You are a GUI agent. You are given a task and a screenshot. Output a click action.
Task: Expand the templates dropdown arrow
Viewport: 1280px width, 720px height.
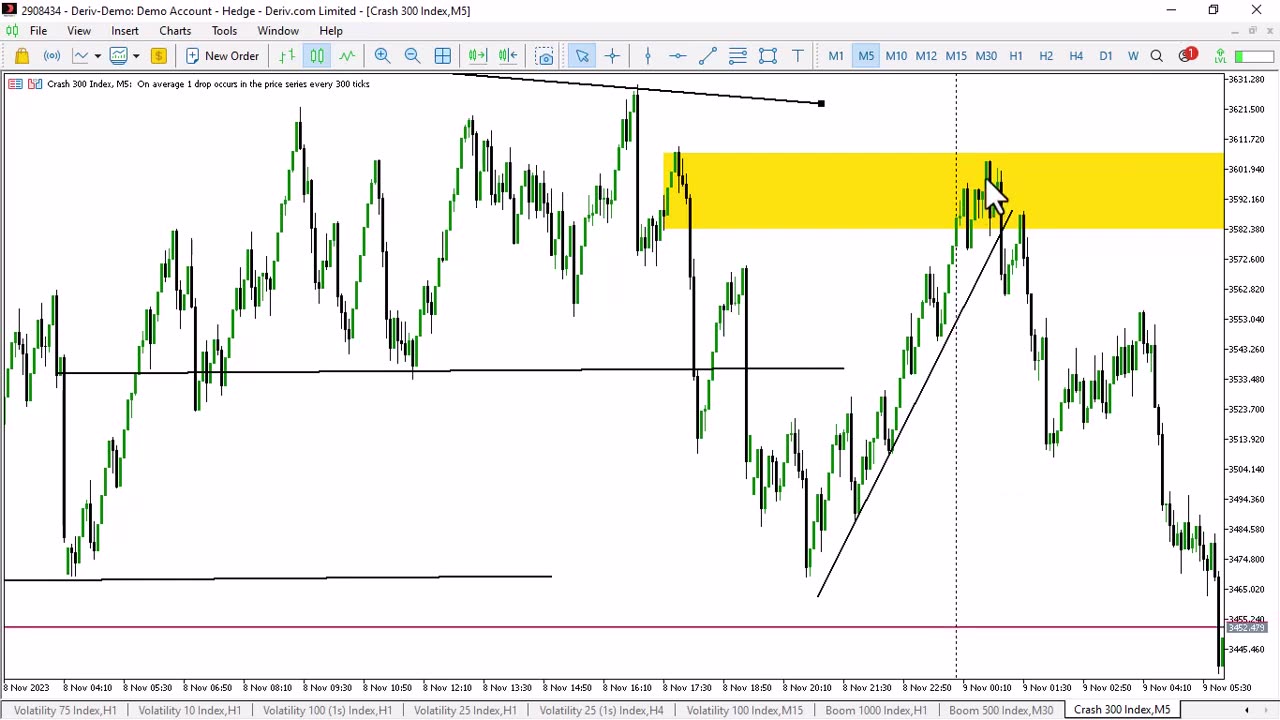tap(136, 56)
